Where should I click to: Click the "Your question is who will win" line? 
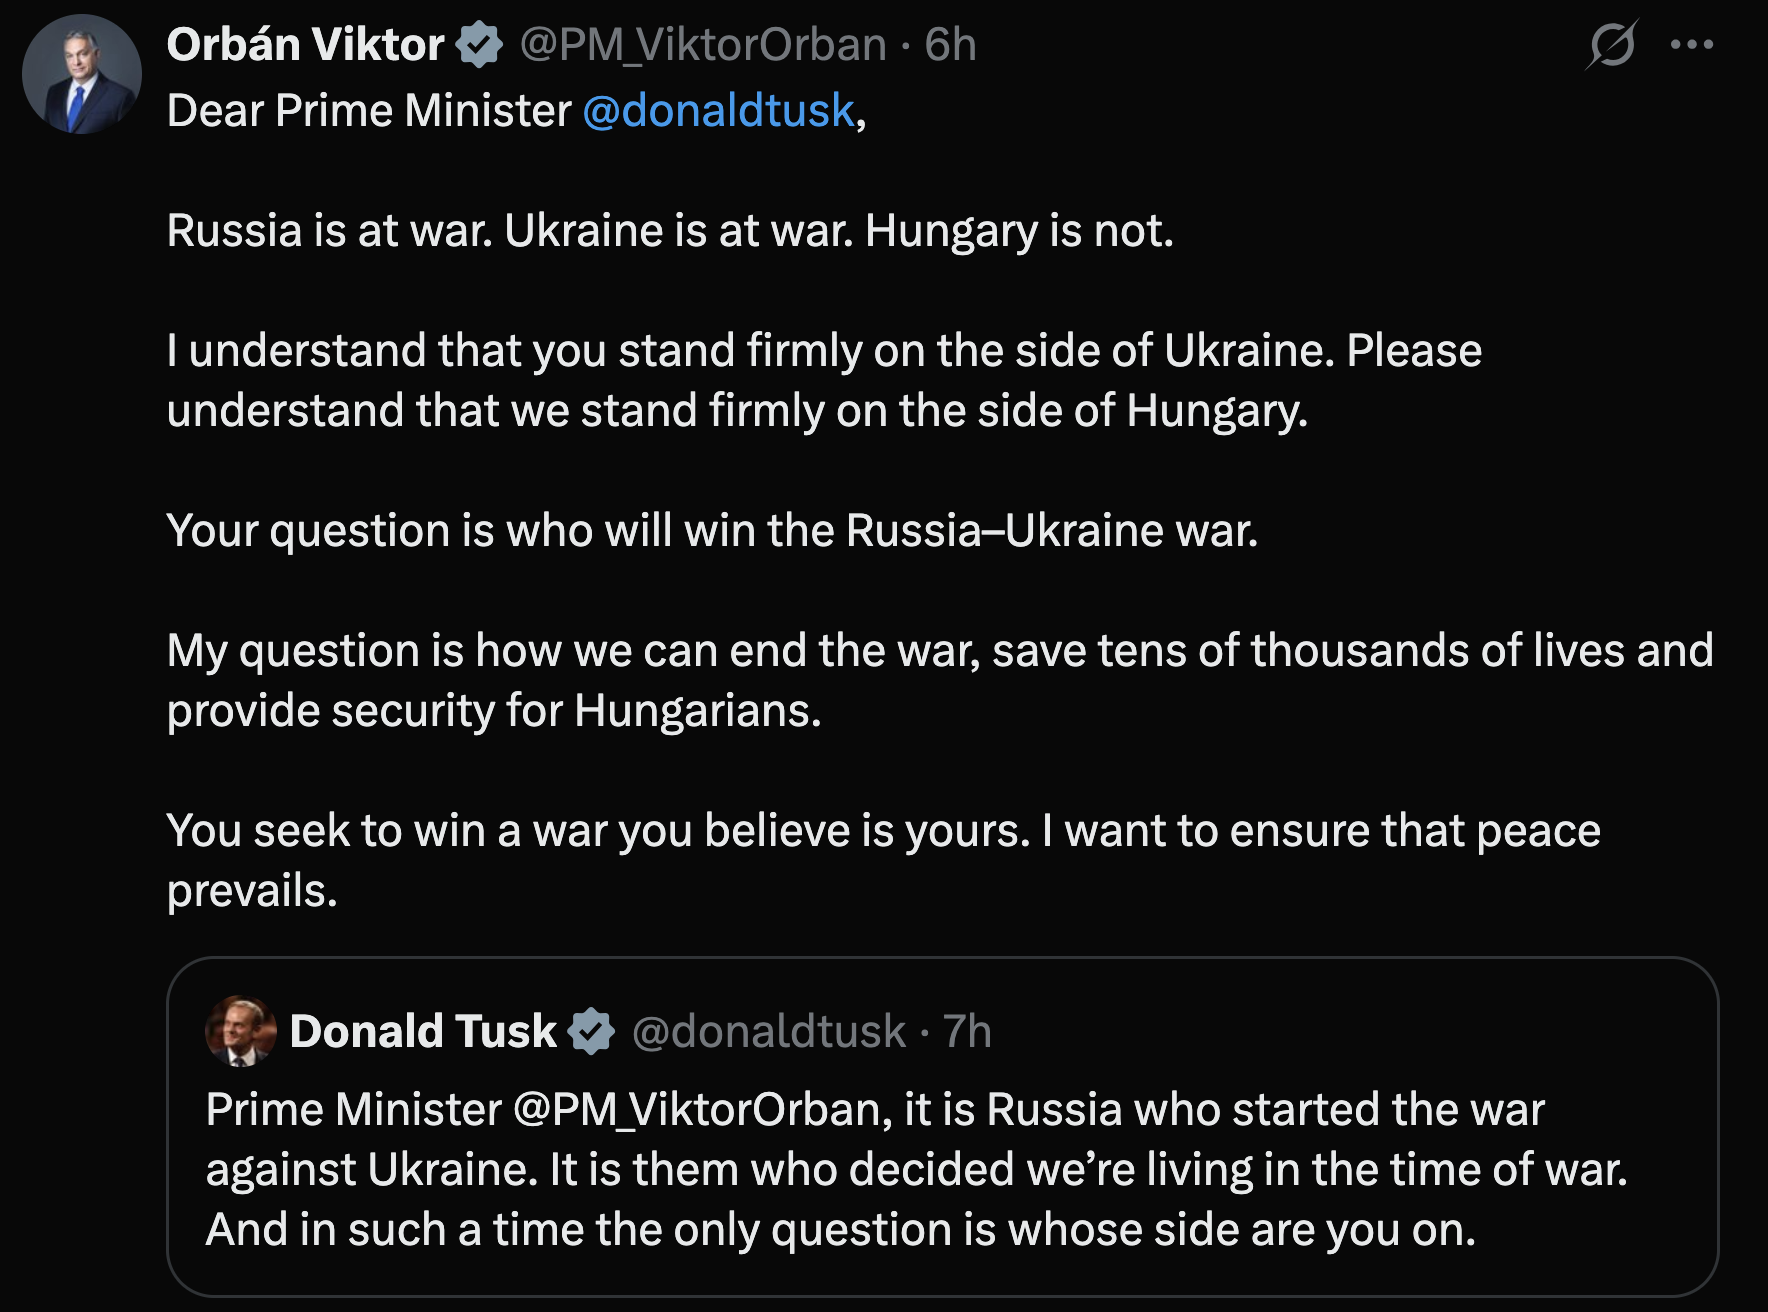coord(712,531)
